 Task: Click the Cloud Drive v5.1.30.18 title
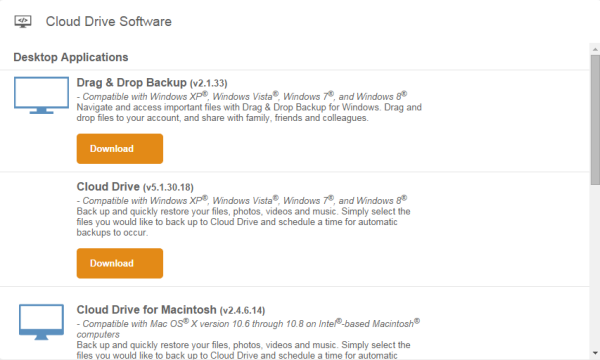[x=108, y=187]
